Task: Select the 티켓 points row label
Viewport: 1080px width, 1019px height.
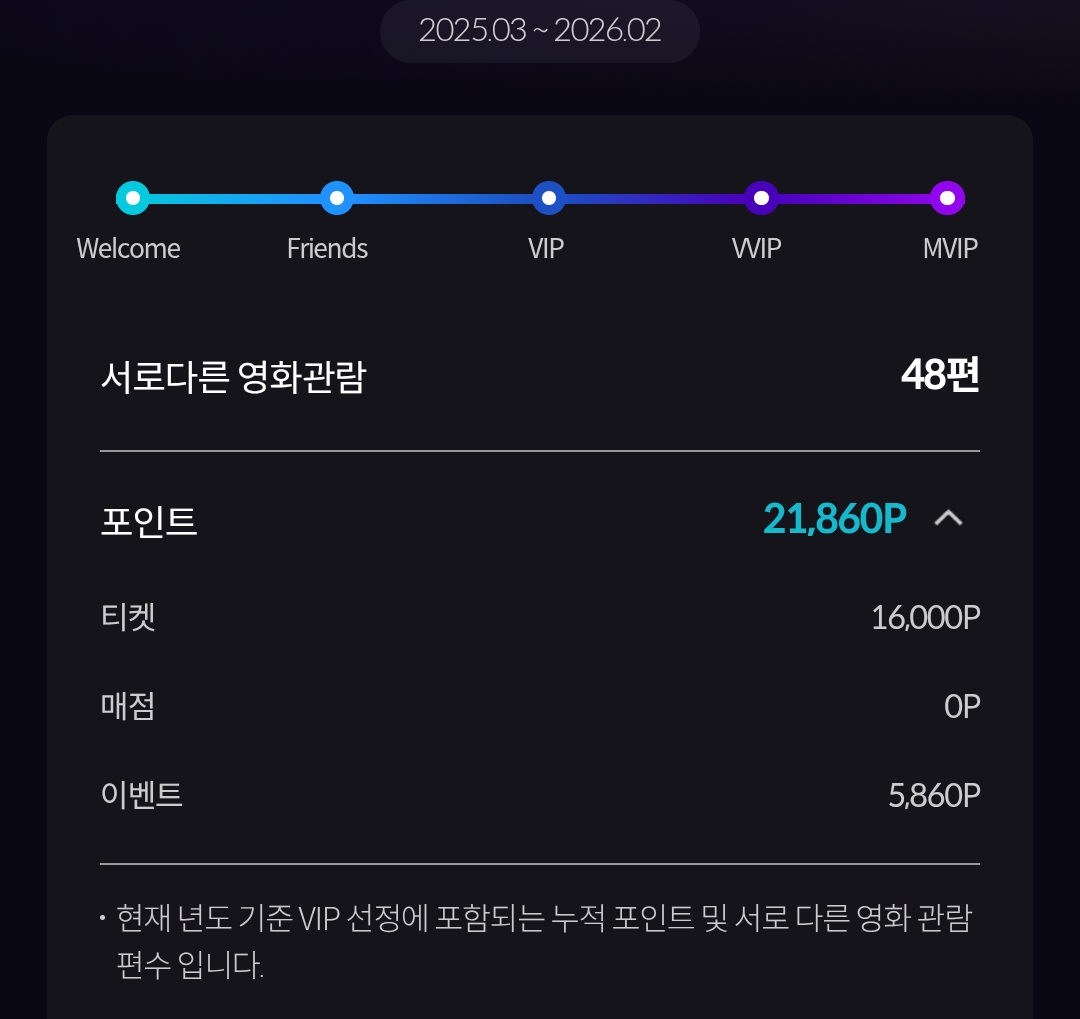Action: click(128, 617)
